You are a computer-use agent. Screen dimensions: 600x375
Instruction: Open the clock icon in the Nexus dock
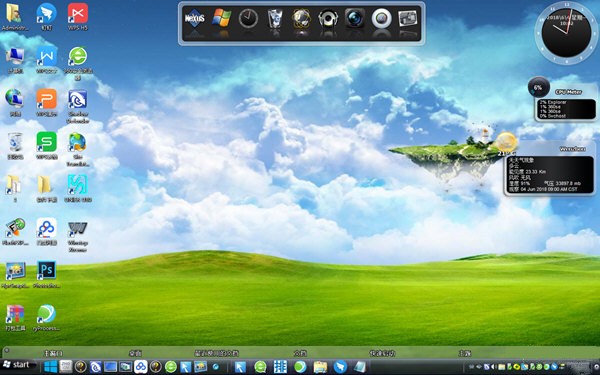coord(248,18)
